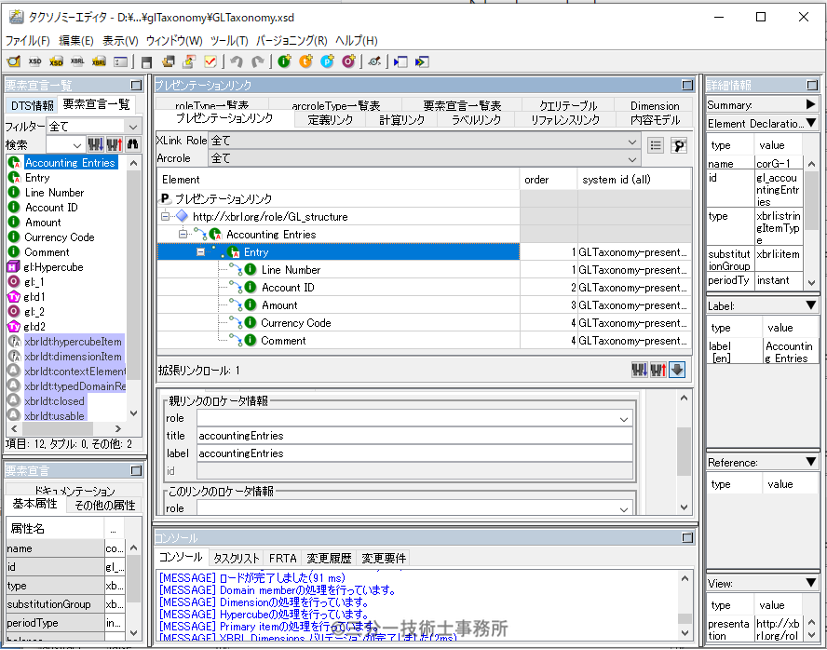Maximize the プレゼンテーションリンク panel
The height and width of the screenshot is (650, 827).
click(x=687, y=85)
